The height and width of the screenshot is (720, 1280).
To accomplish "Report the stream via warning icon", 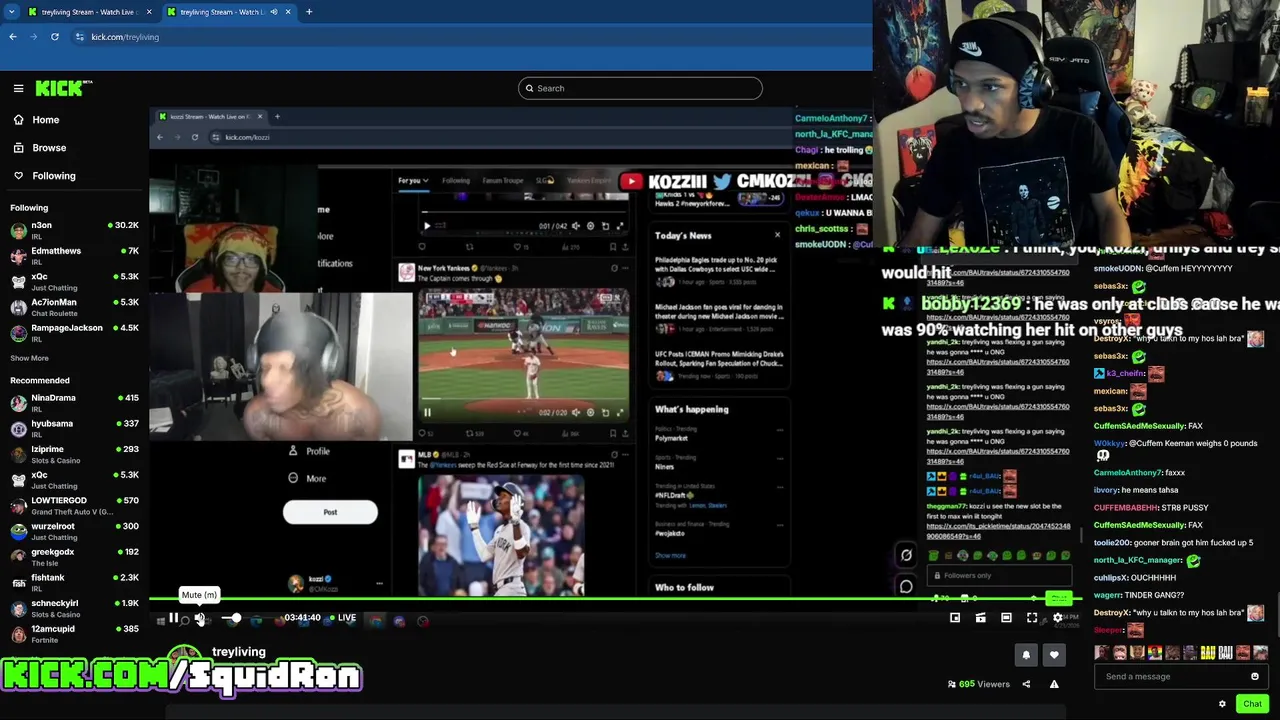I will 1054,684.
